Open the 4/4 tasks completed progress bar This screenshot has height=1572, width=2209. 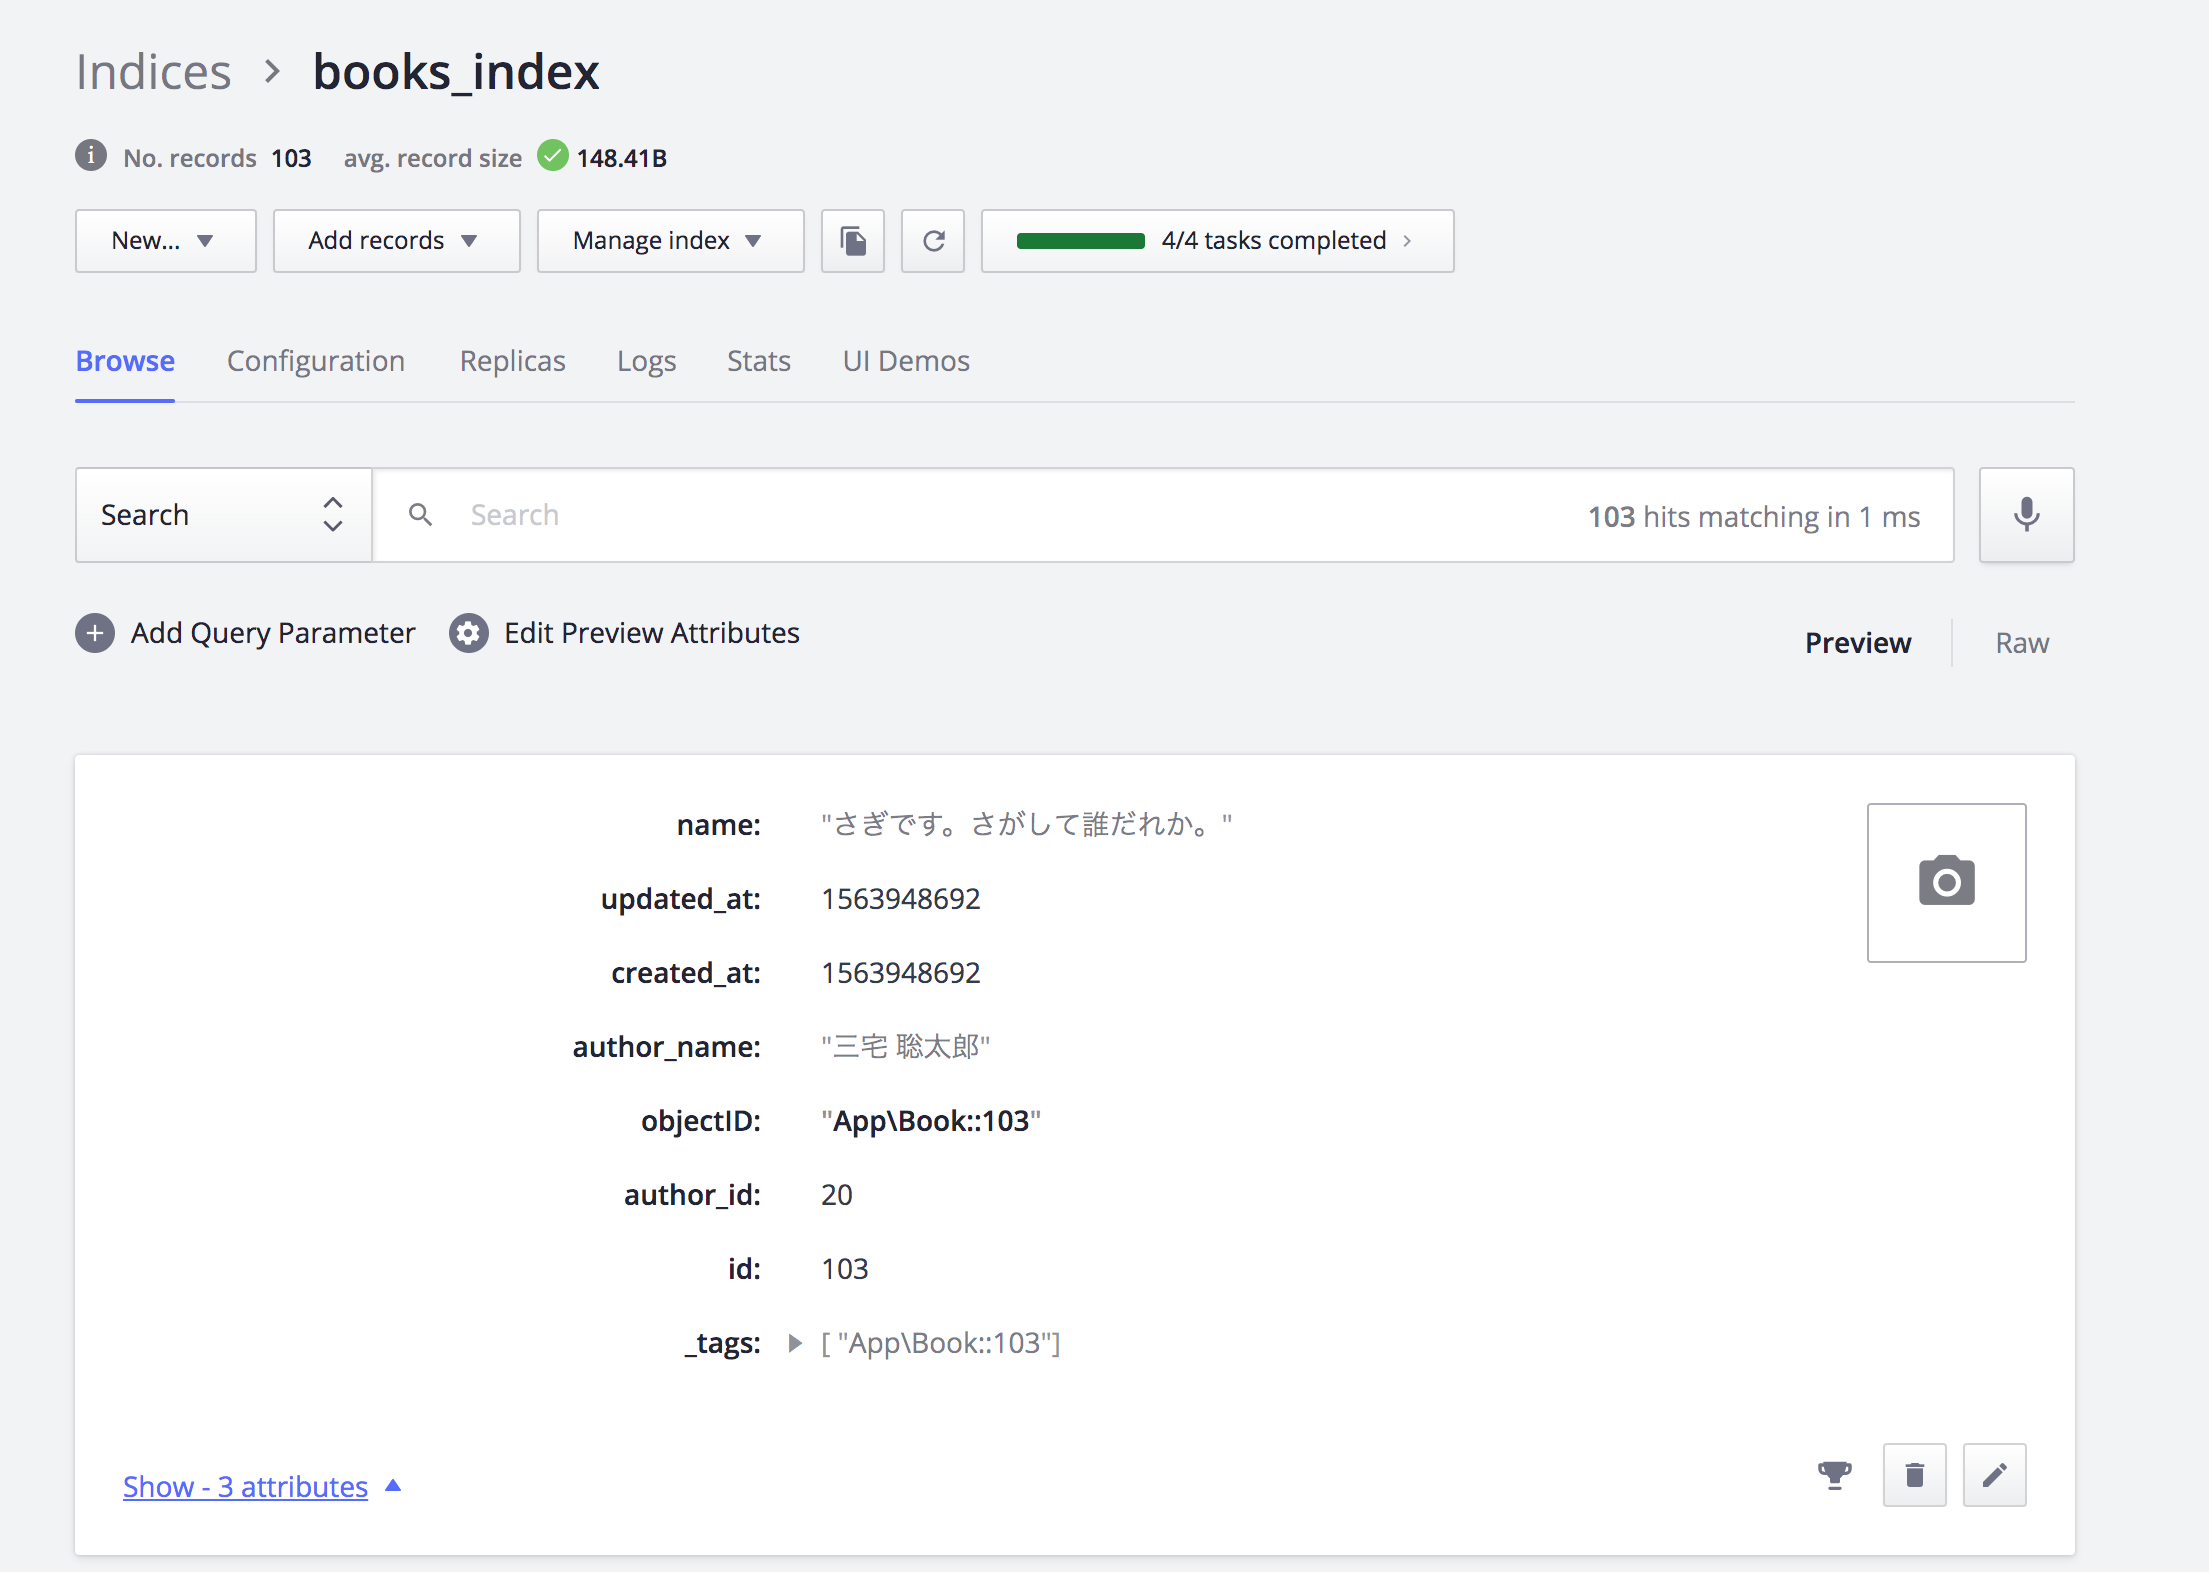[x=1217, y=241]
